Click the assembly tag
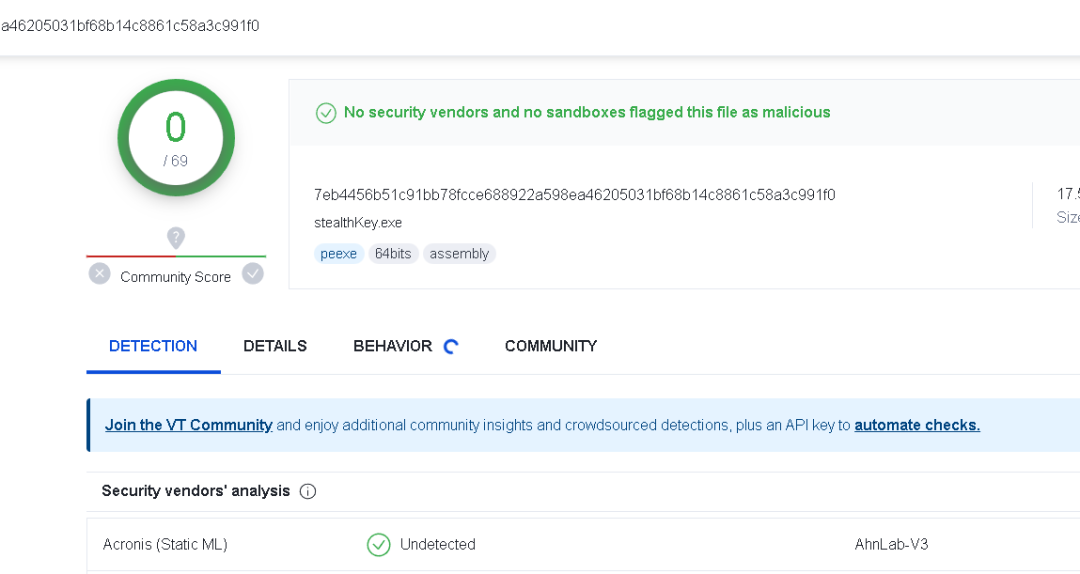Image resolution: width=1080 pixels, height=574 pixels. pos(459,254)
